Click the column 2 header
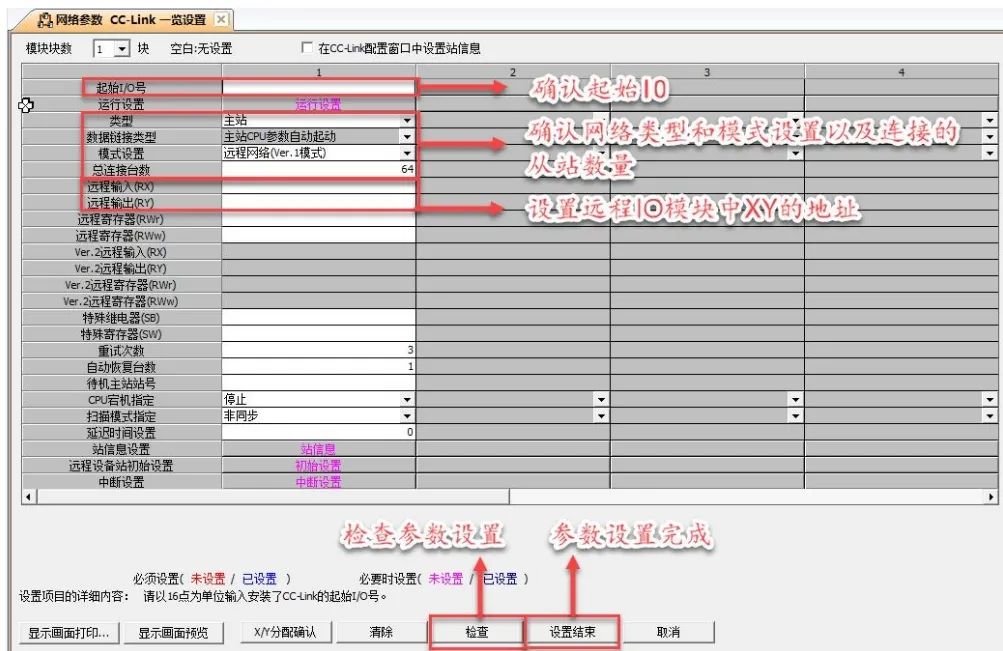Screen dimensions: 1003x651 point(513,72)
